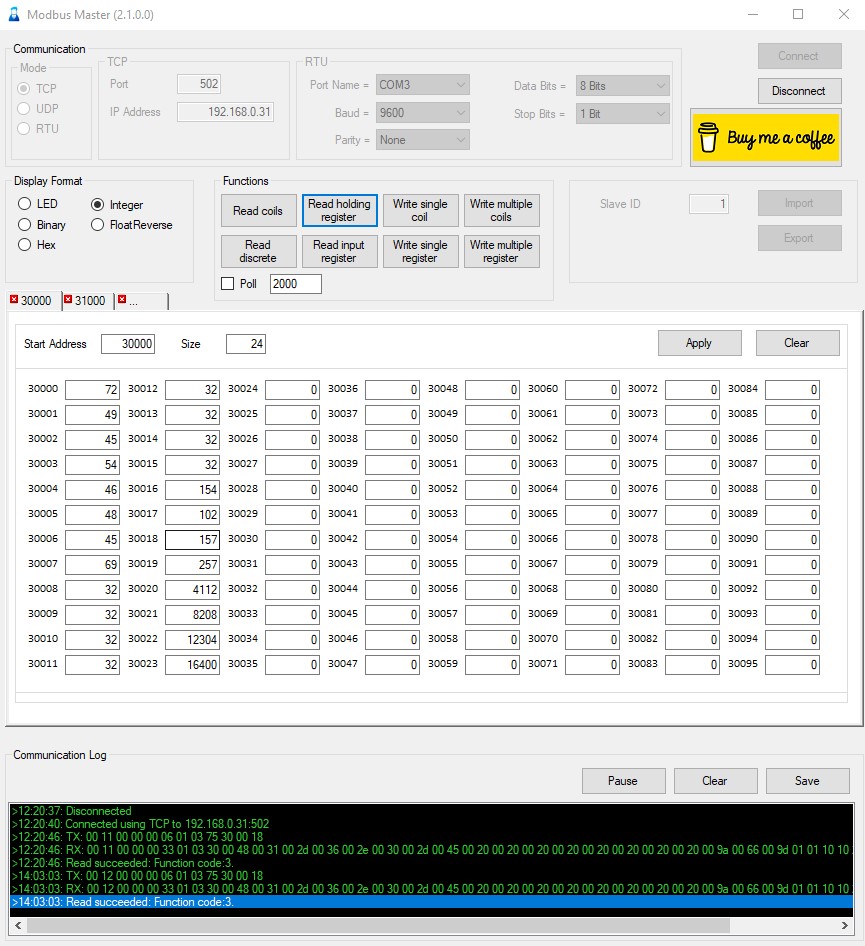Viewport: 865px width, 946px height.
Task: Close the 30000 tab using its red X icon
Action: click(14, 300)
